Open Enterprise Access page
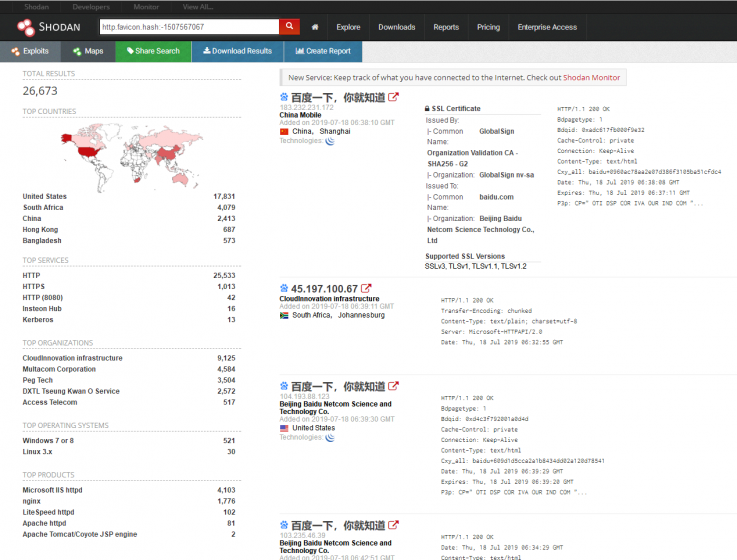 tap(547, 27)
